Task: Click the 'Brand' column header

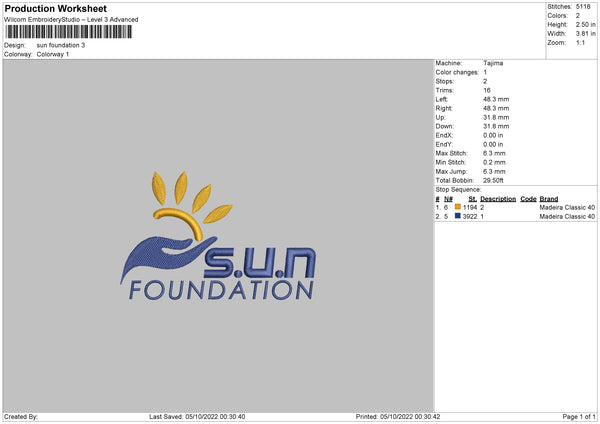Action: (549, 199)
